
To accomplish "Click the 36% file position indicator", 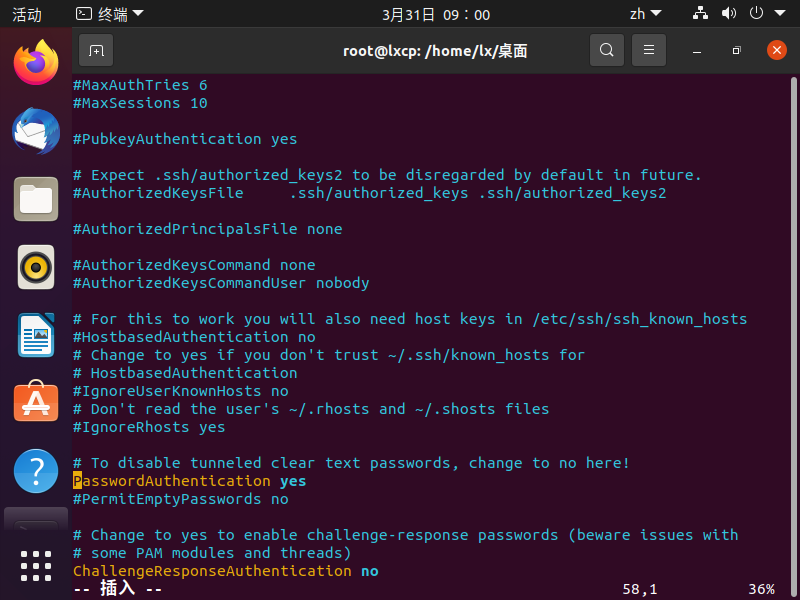I will point(761,589).
